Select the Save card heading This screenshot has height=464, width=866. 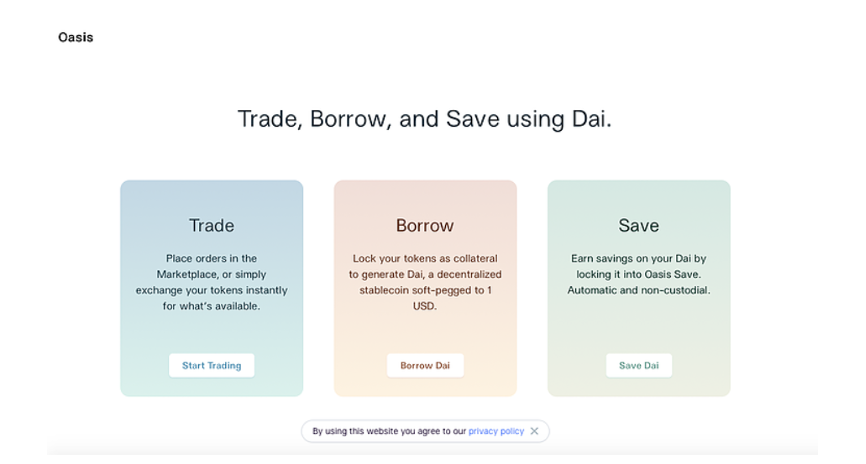click(x=638, y=225)
